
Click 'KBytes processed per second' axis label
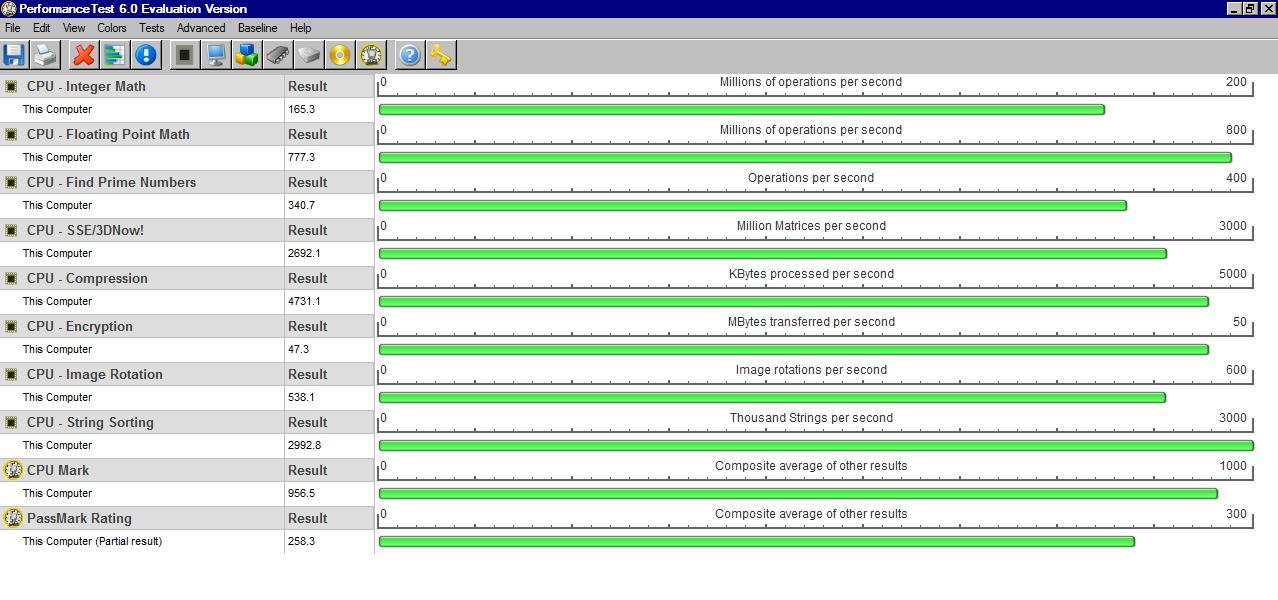(x=811, y=274)
